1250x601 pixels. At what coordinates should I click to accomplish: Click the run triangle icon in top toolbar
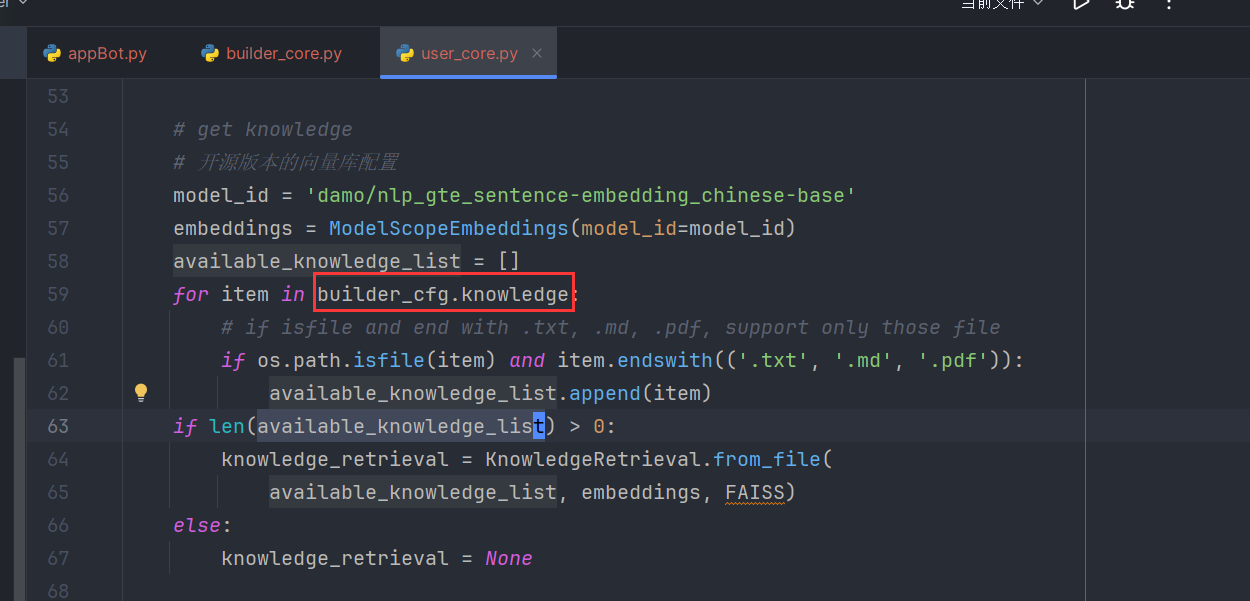click(1081, 4)
